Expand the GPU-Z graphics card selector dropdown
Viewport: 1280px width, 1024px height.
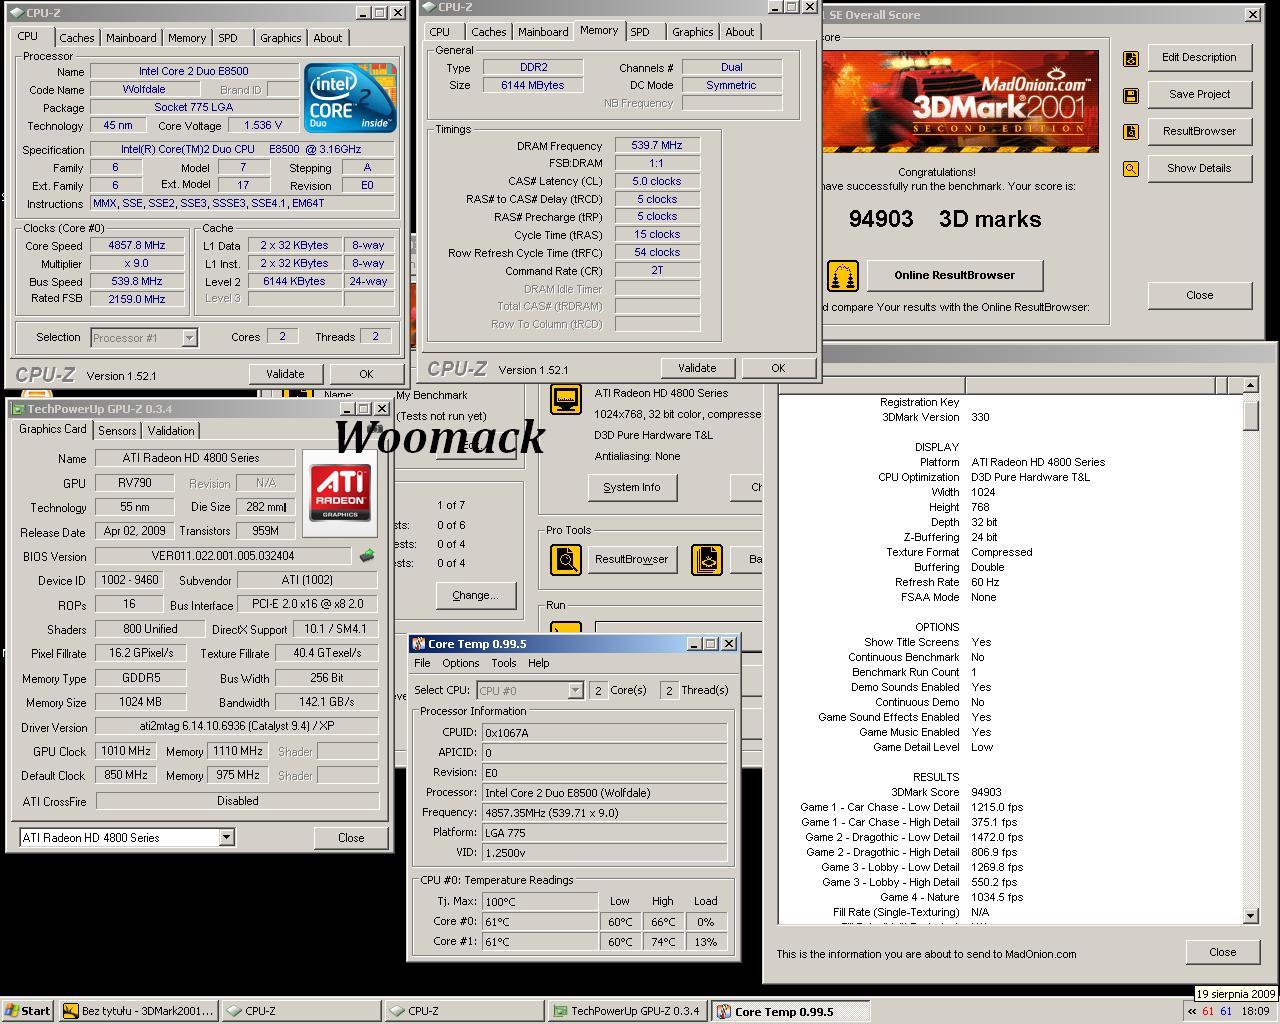[x=226, y=838]
